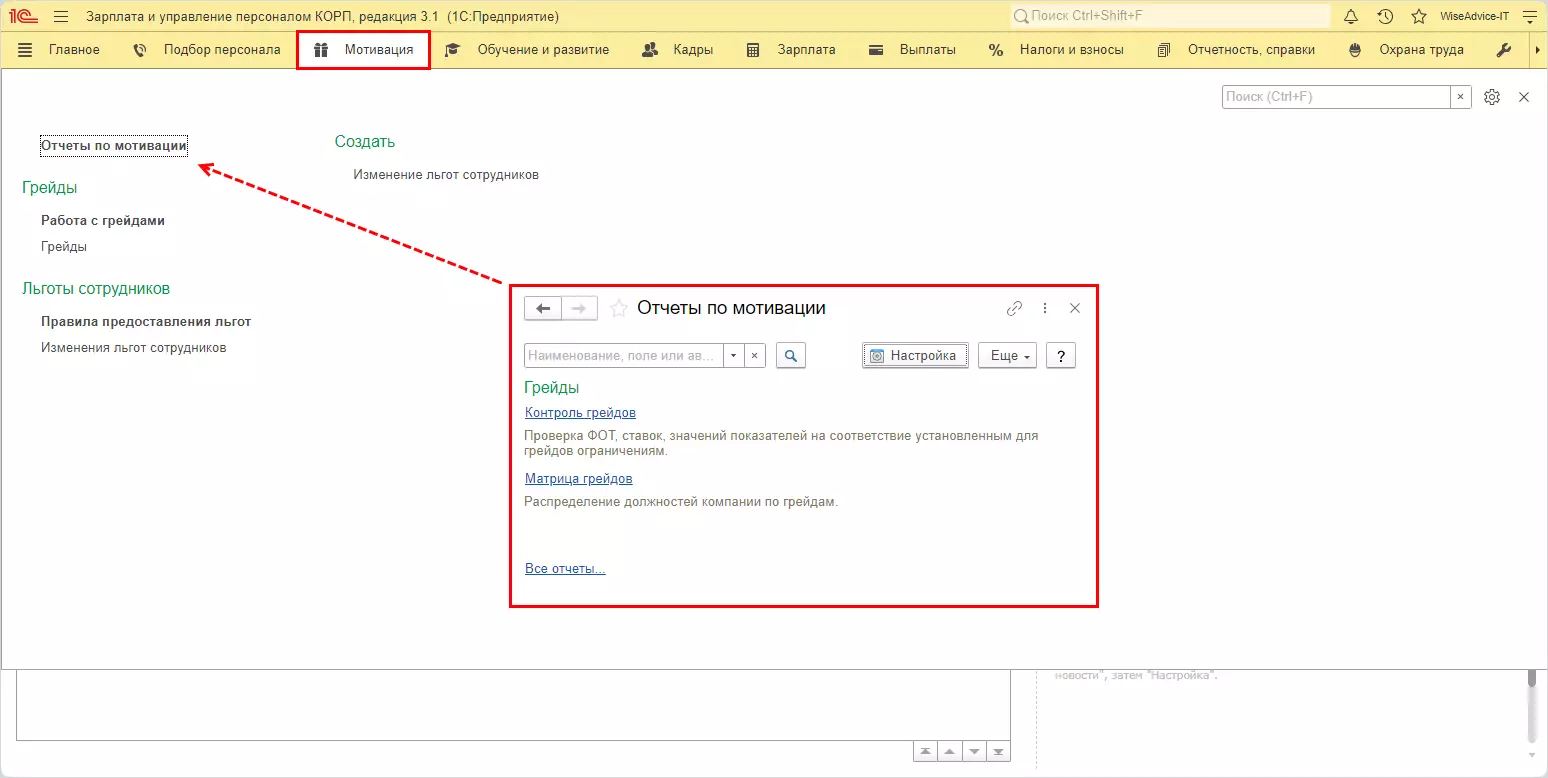Click the graduation cap icon for Обучение и развитие
Screen dimensions: 1548x778
[453, 50]
